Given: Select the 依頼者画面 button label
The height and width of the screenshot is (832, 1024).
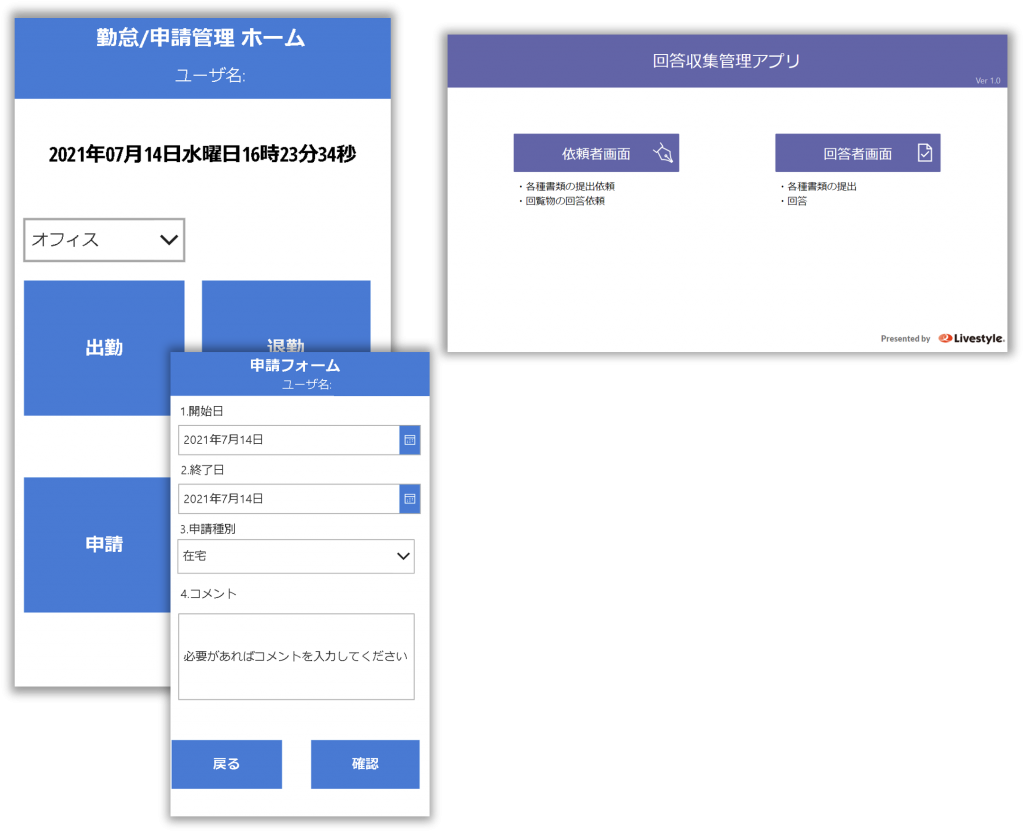Looking at the screenshot, I should click(596, 154).
